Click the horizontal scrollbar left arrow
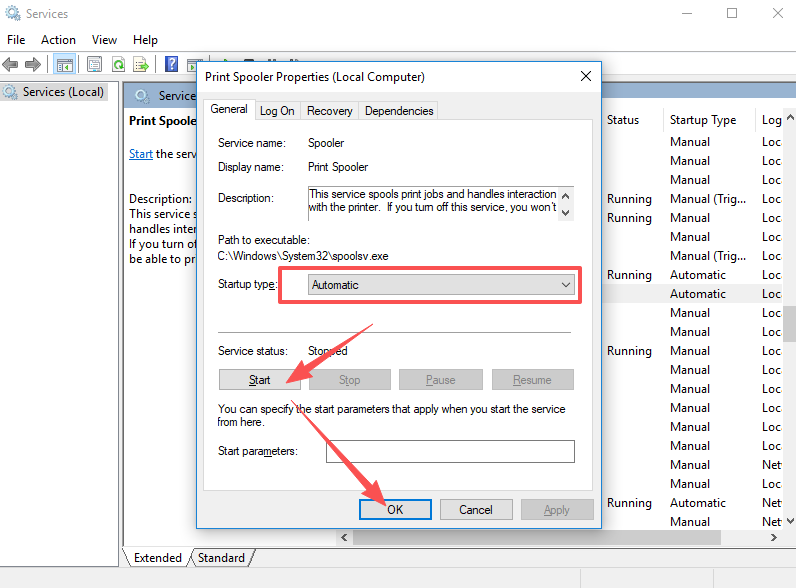 click(344, 537)
